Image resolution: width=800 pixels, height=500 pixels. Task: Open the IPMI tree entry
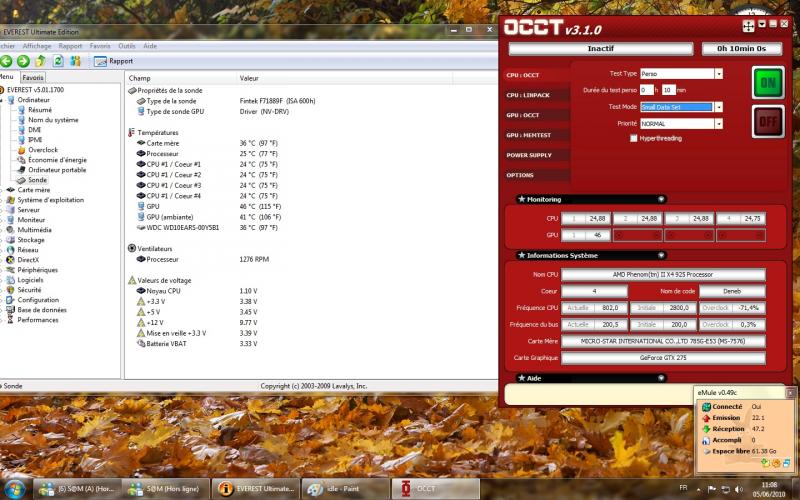coord(35,140)
